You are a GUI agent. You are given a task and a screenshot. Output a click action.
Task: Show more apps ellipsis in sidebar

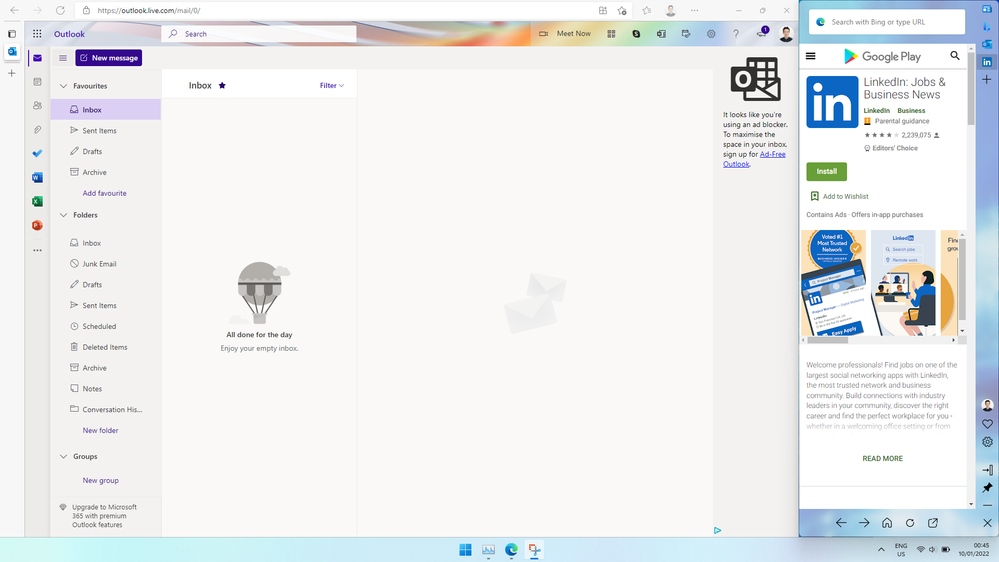38,250
